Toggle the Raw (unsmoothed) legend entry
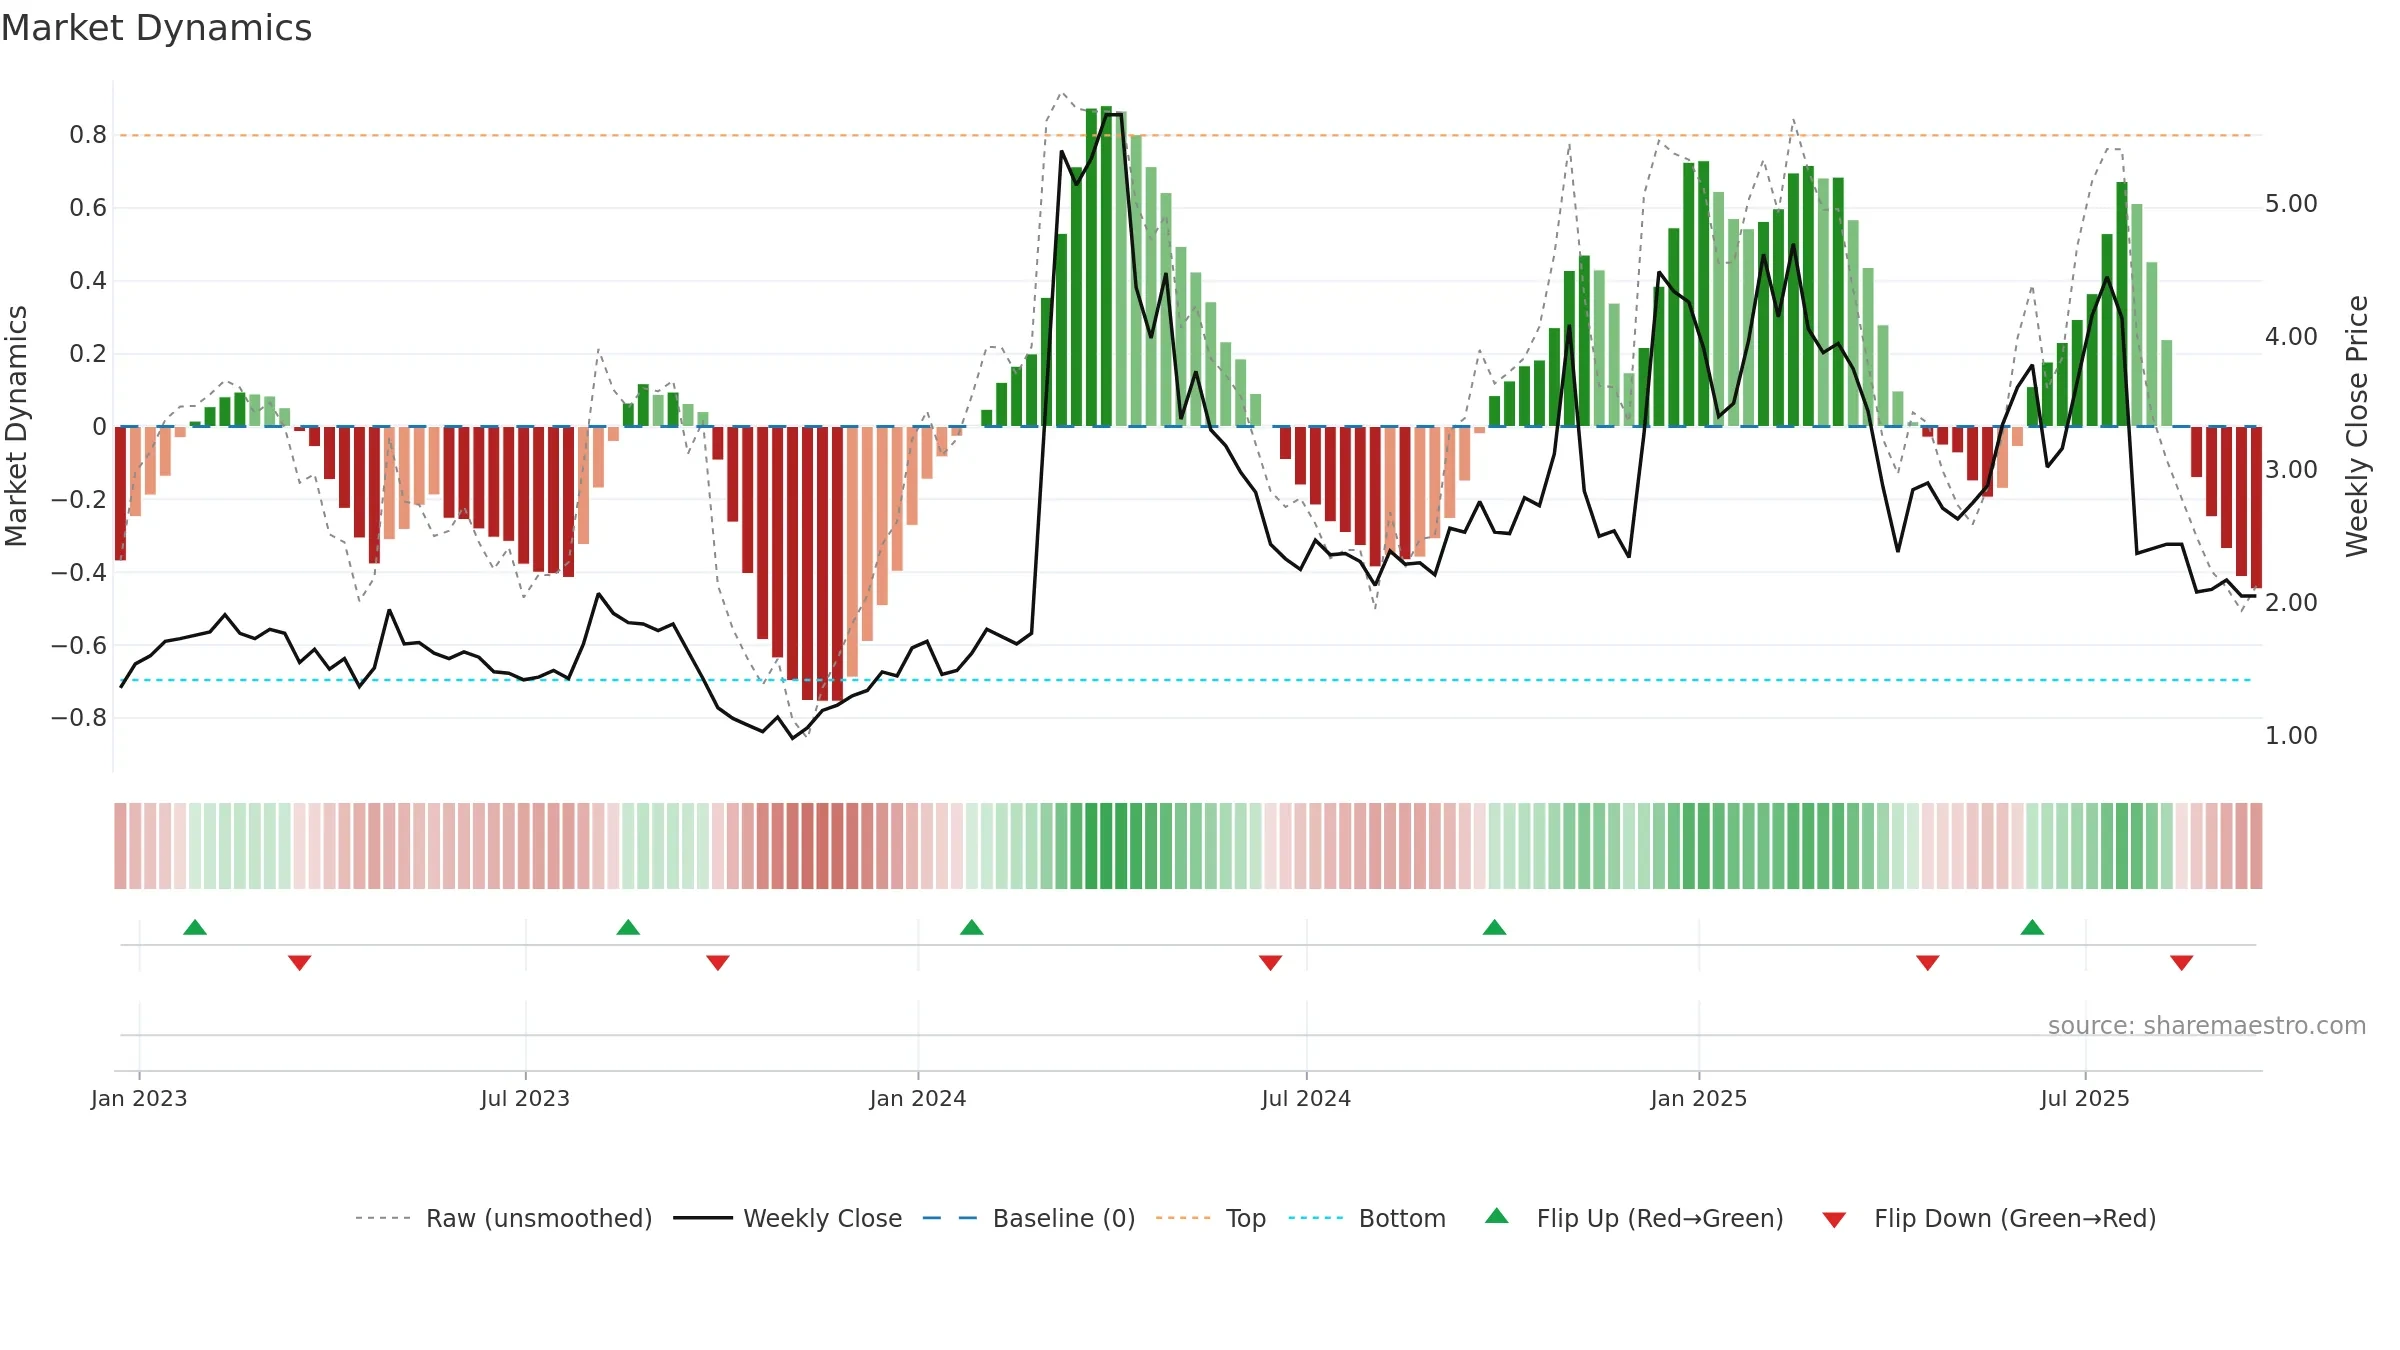This screenshot has height=1350, width=2400. point(504,1218)
